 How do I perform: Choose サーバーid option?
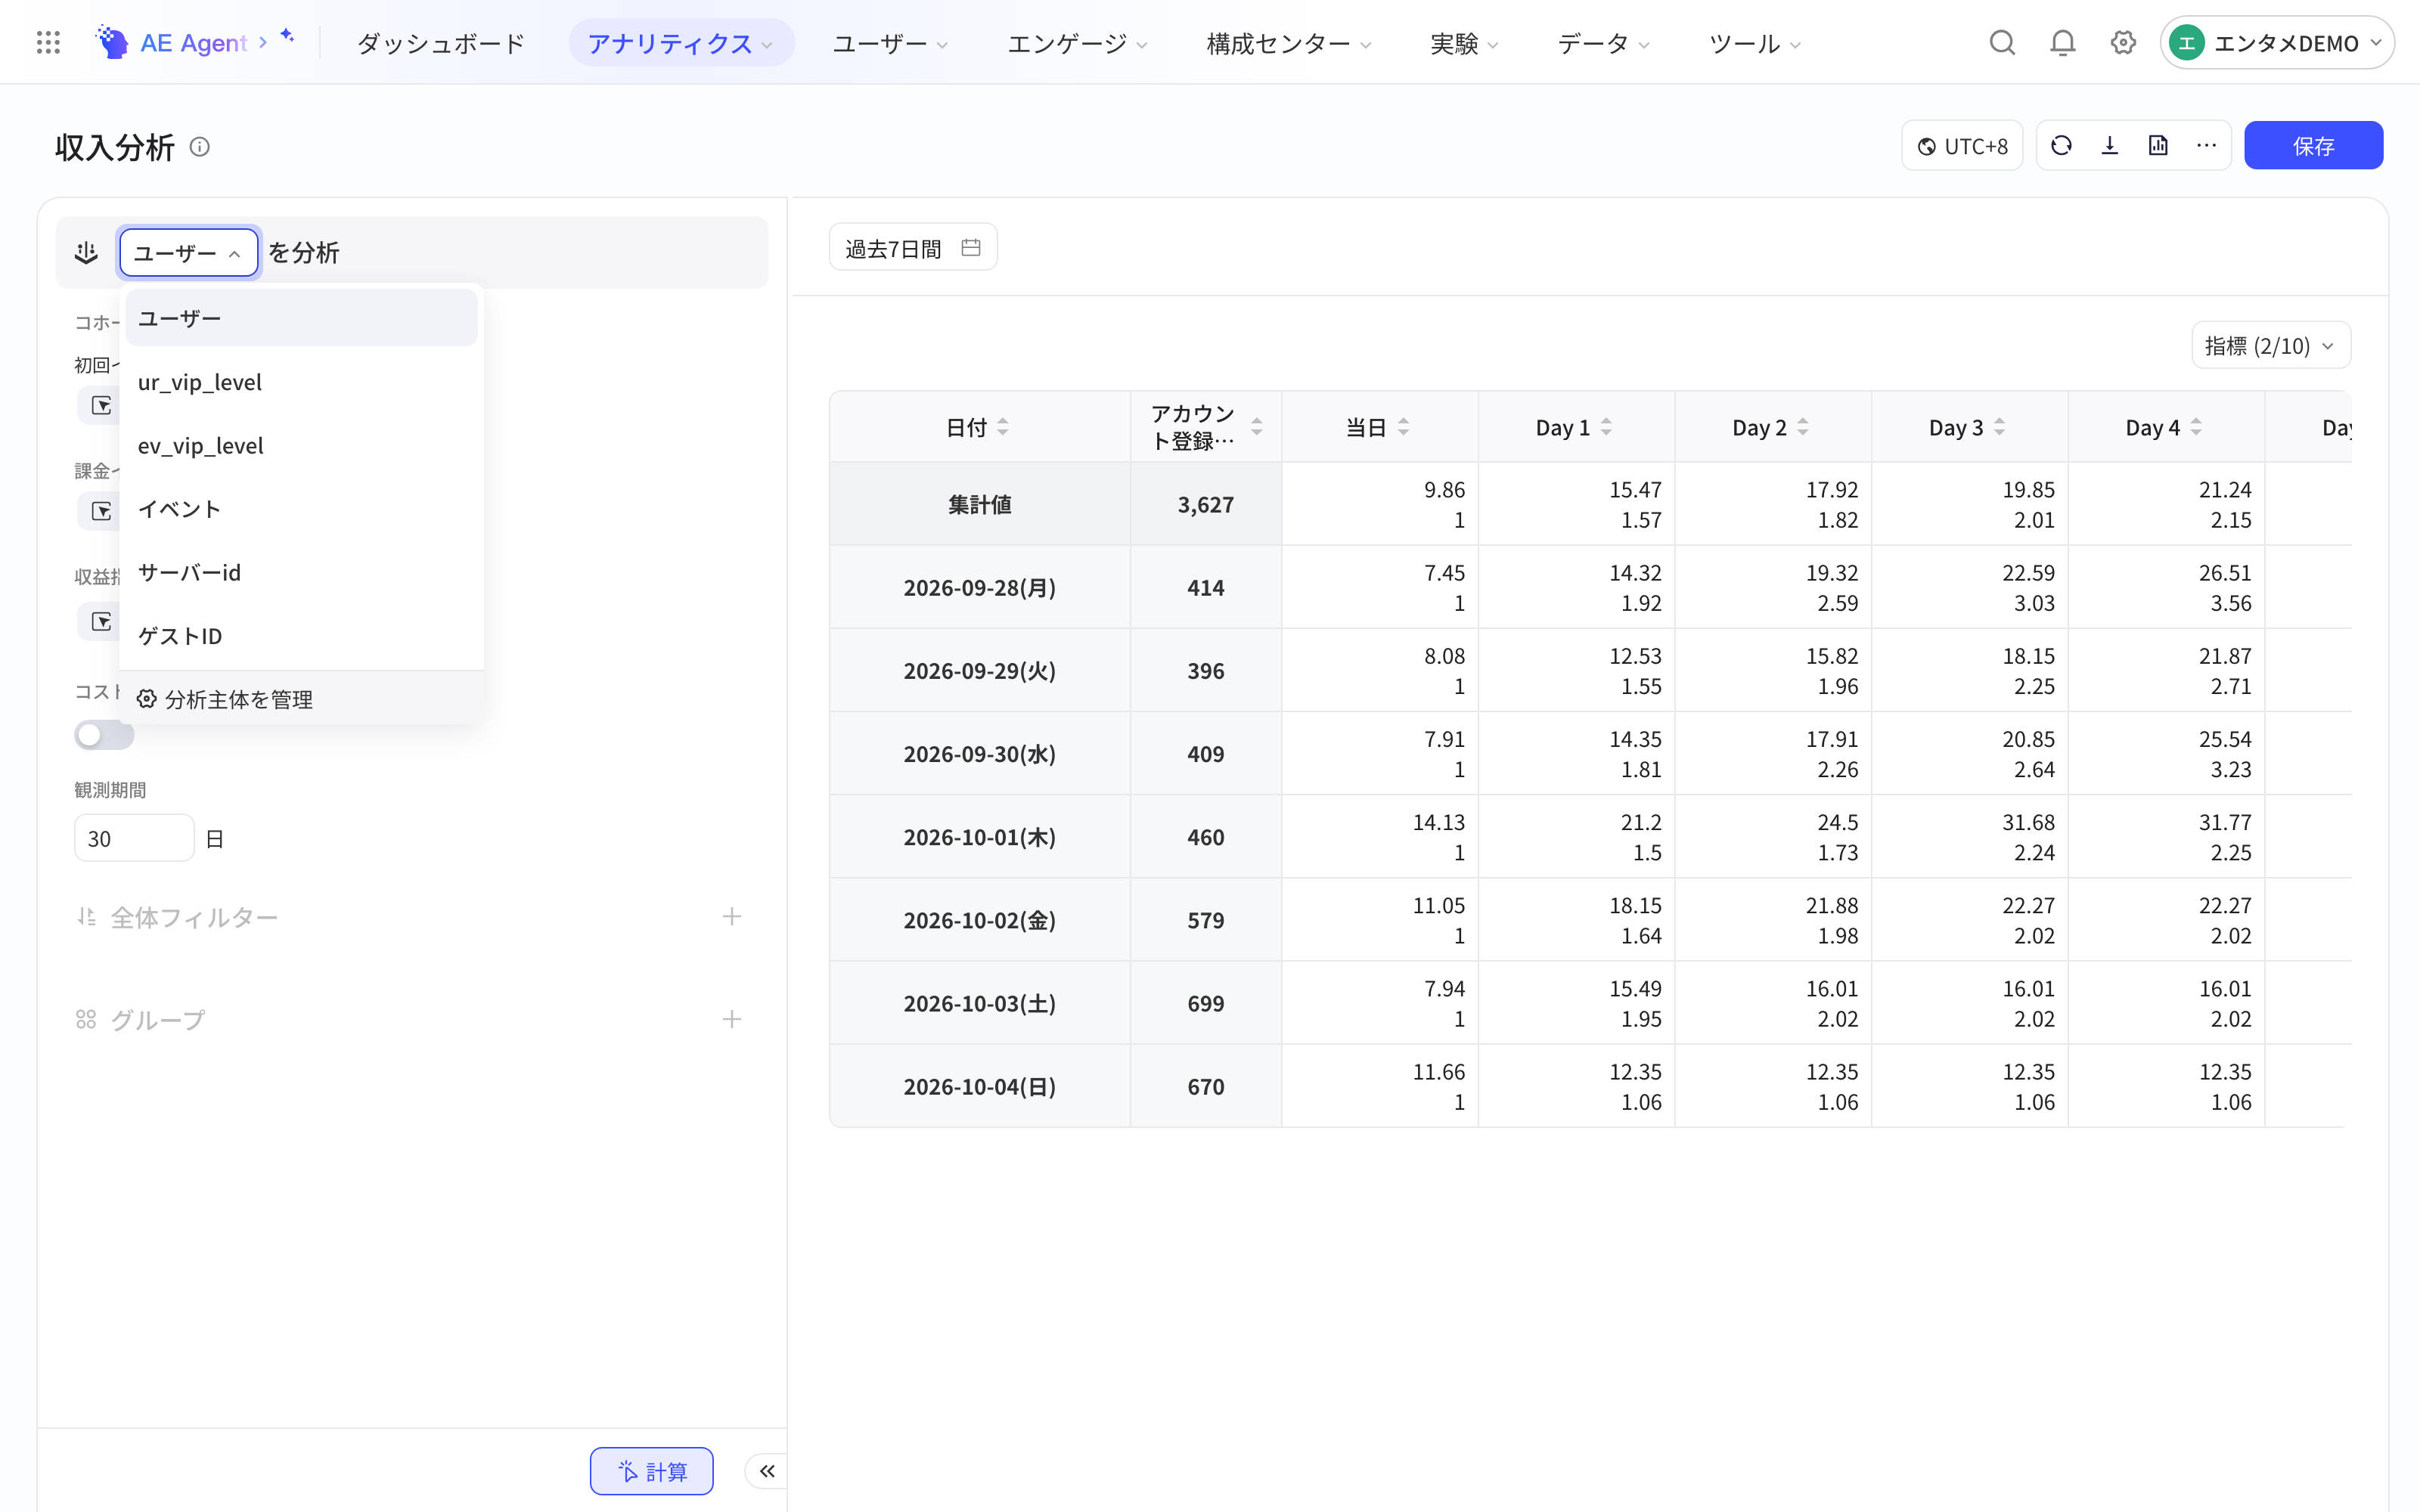pyautogui.click(x=301, y=572)
